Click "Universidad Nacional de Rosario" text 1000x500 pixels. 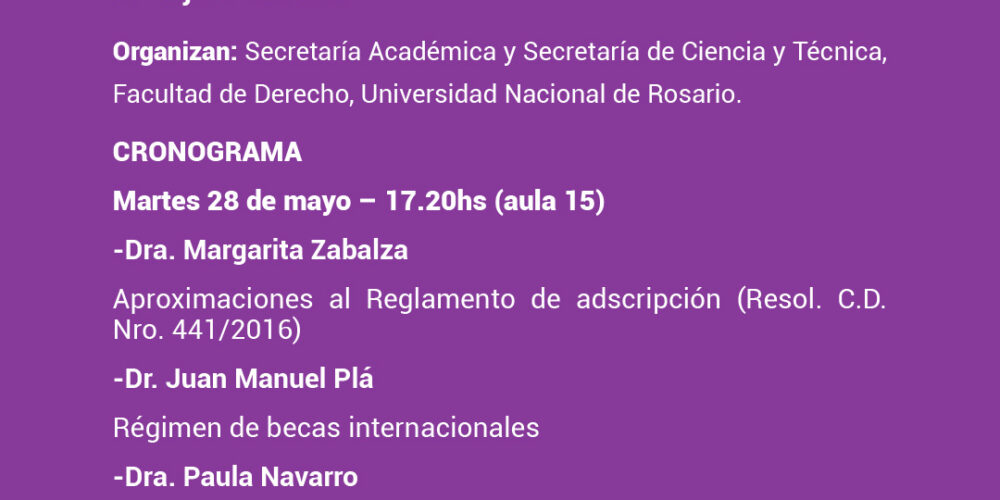pos(548,94)
